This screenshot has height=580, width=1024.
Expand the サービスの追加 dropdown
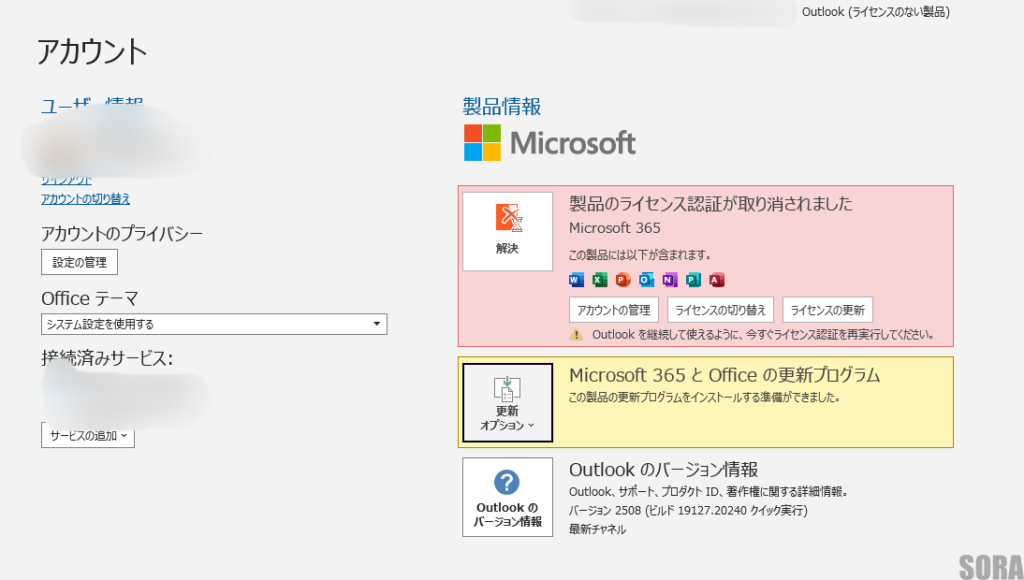[88, 436]
